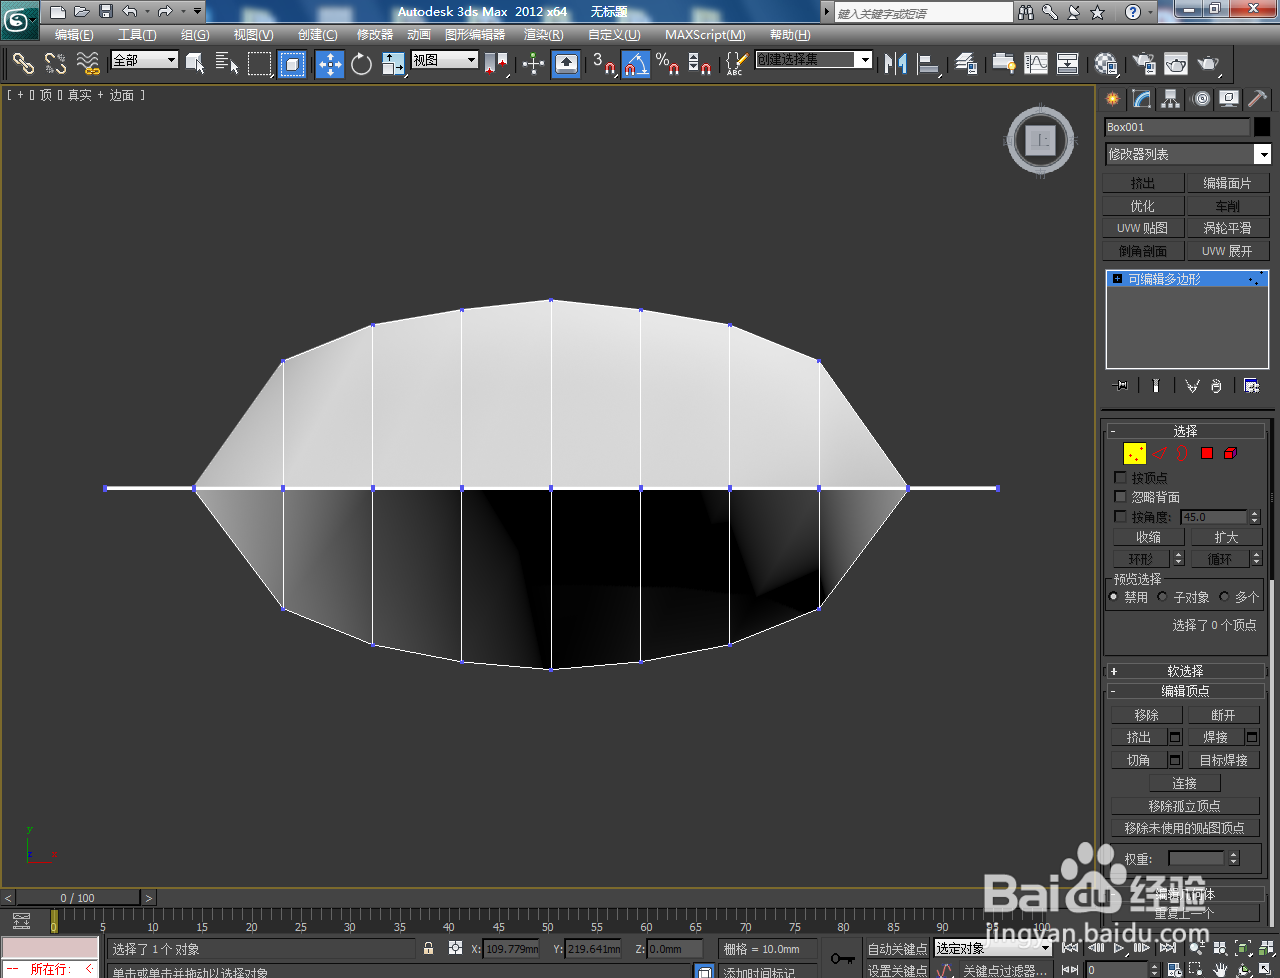Viewport: 1280px width, 978px height.
Task: Toggle the Window/Crossing selection mode
Action: click(292, 64)
